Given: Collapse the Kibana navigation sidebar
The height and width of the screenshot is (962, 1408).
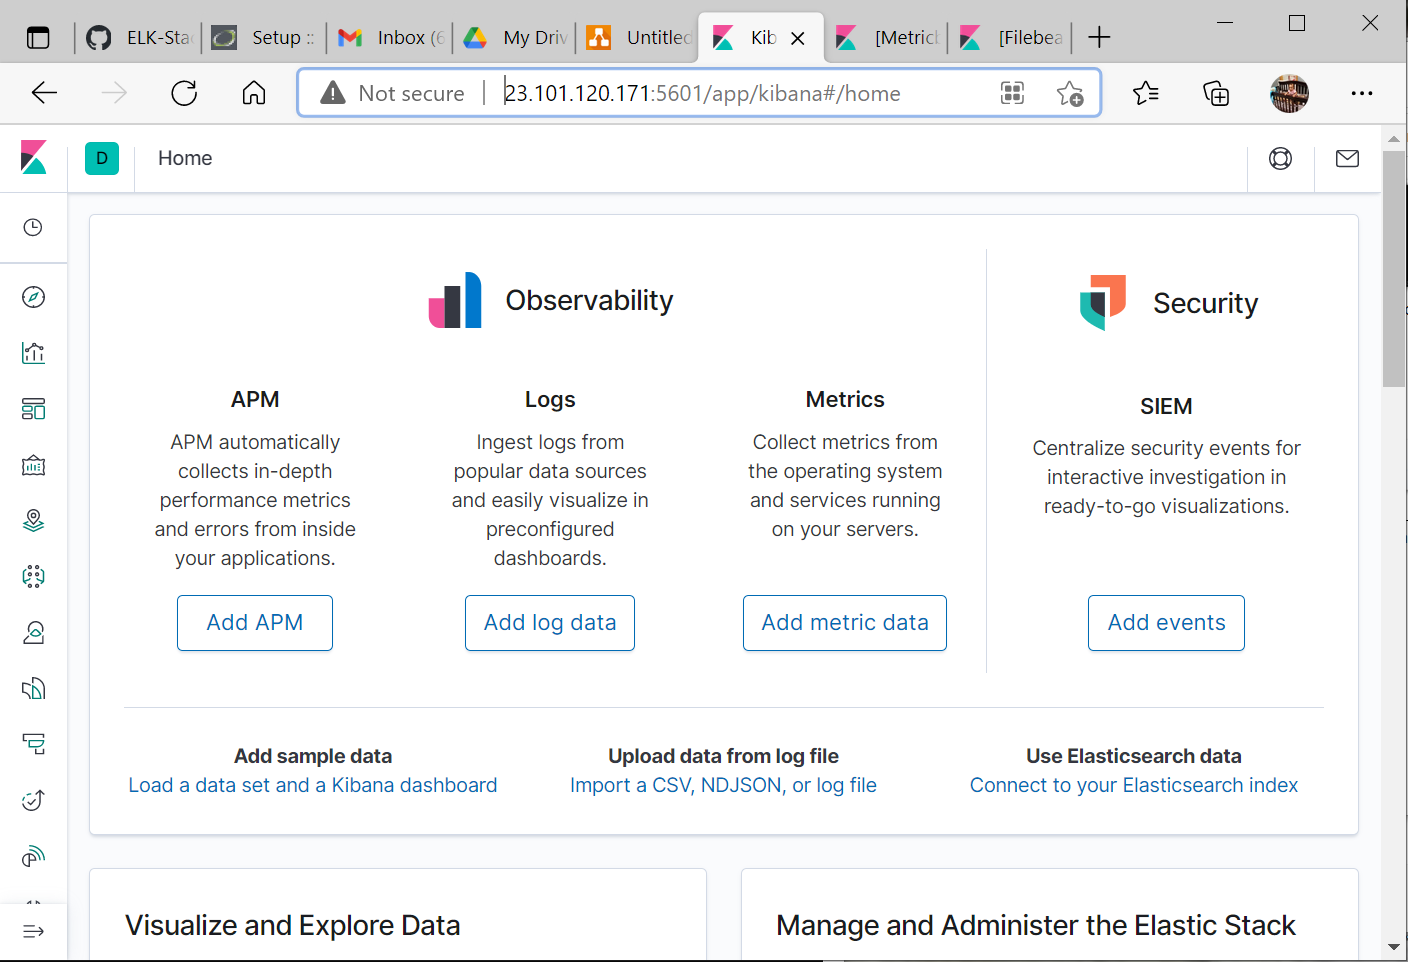Looking at the screenshot, I should point(33,931).
